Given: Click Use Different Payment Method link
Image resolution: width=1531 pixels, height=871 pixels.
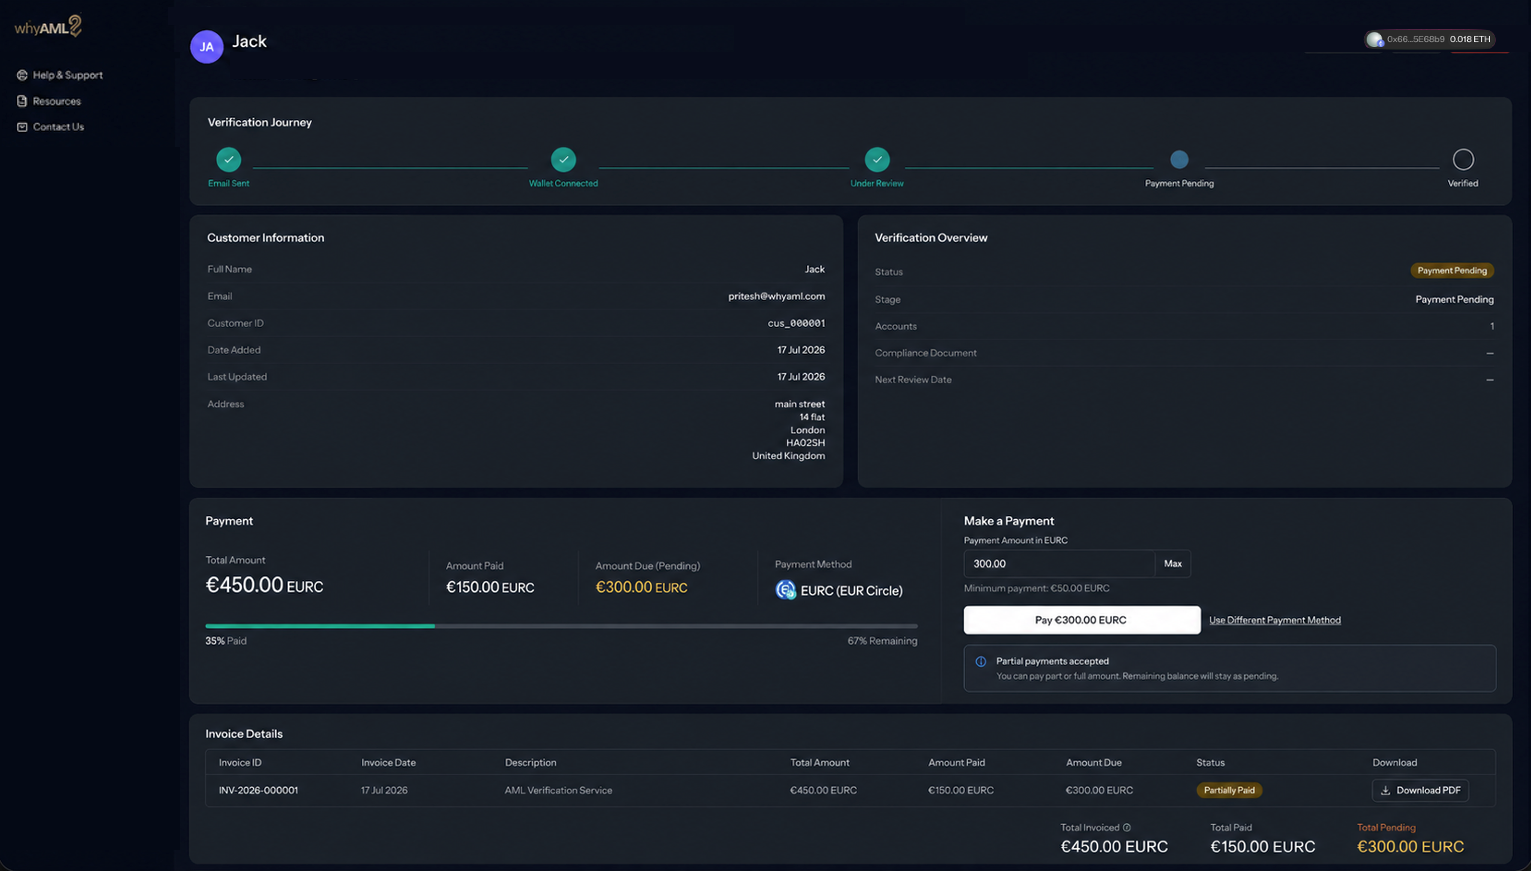Looking at the screenshot, I should (x=1275, y=620).
